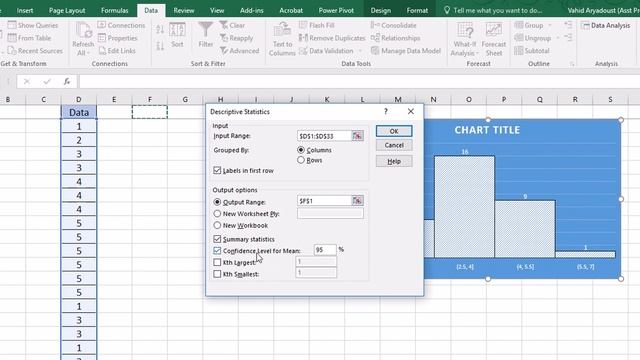Confirm dialog with OK button
Viewport: 640px width, 360px height.
click(394, 131)
